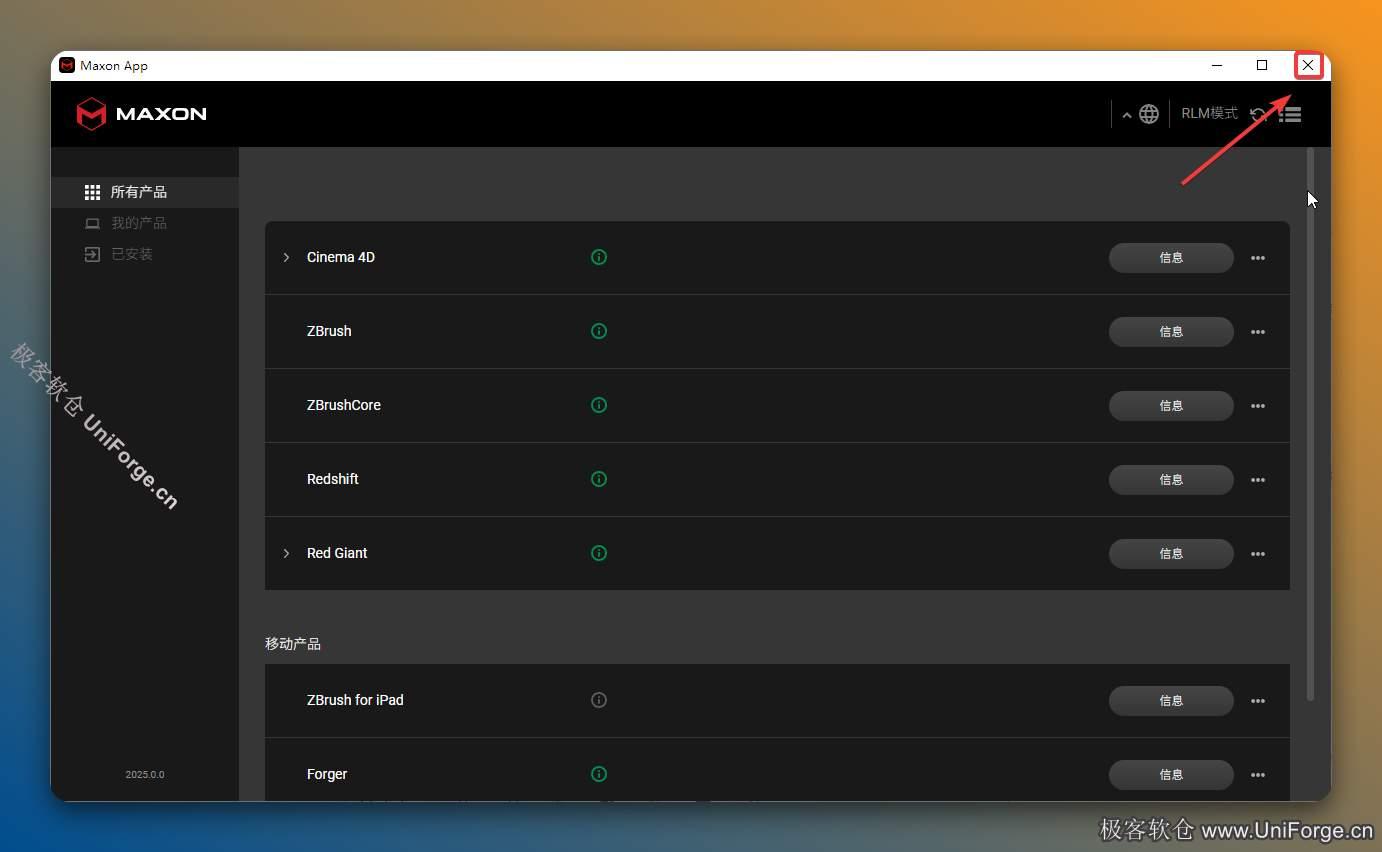1382x852 pixels.
Task: Select the Cinema 4D product name
Action: click(x=341, y=257)
